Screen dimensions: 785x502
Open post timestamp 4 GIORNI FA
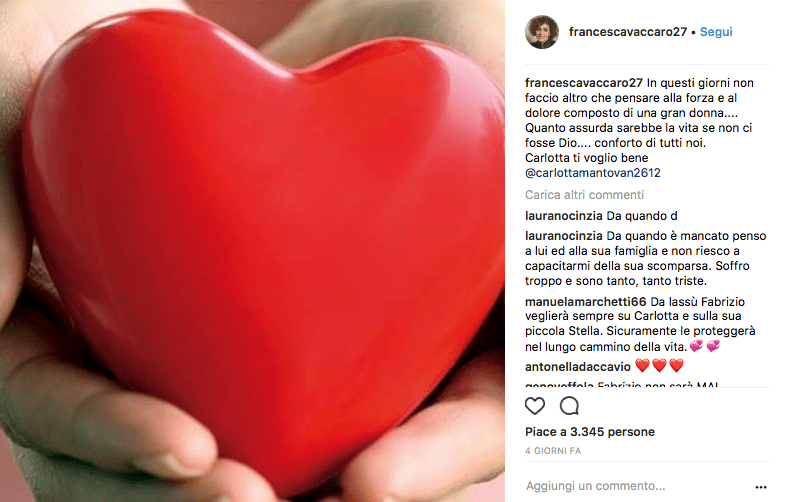pyautogui.click(x=553, y=451)
